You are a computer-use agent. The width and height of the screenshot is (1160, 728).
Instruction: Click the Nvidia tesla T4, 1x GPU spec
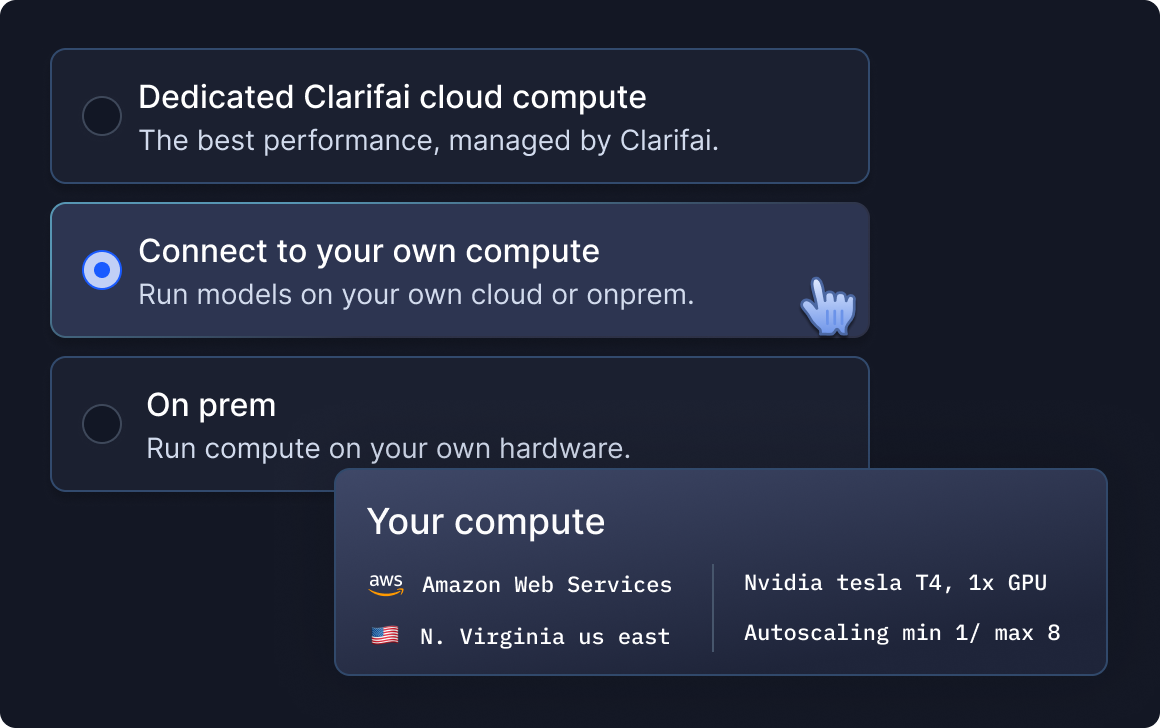pyautogui.click(x=896, y=582)
